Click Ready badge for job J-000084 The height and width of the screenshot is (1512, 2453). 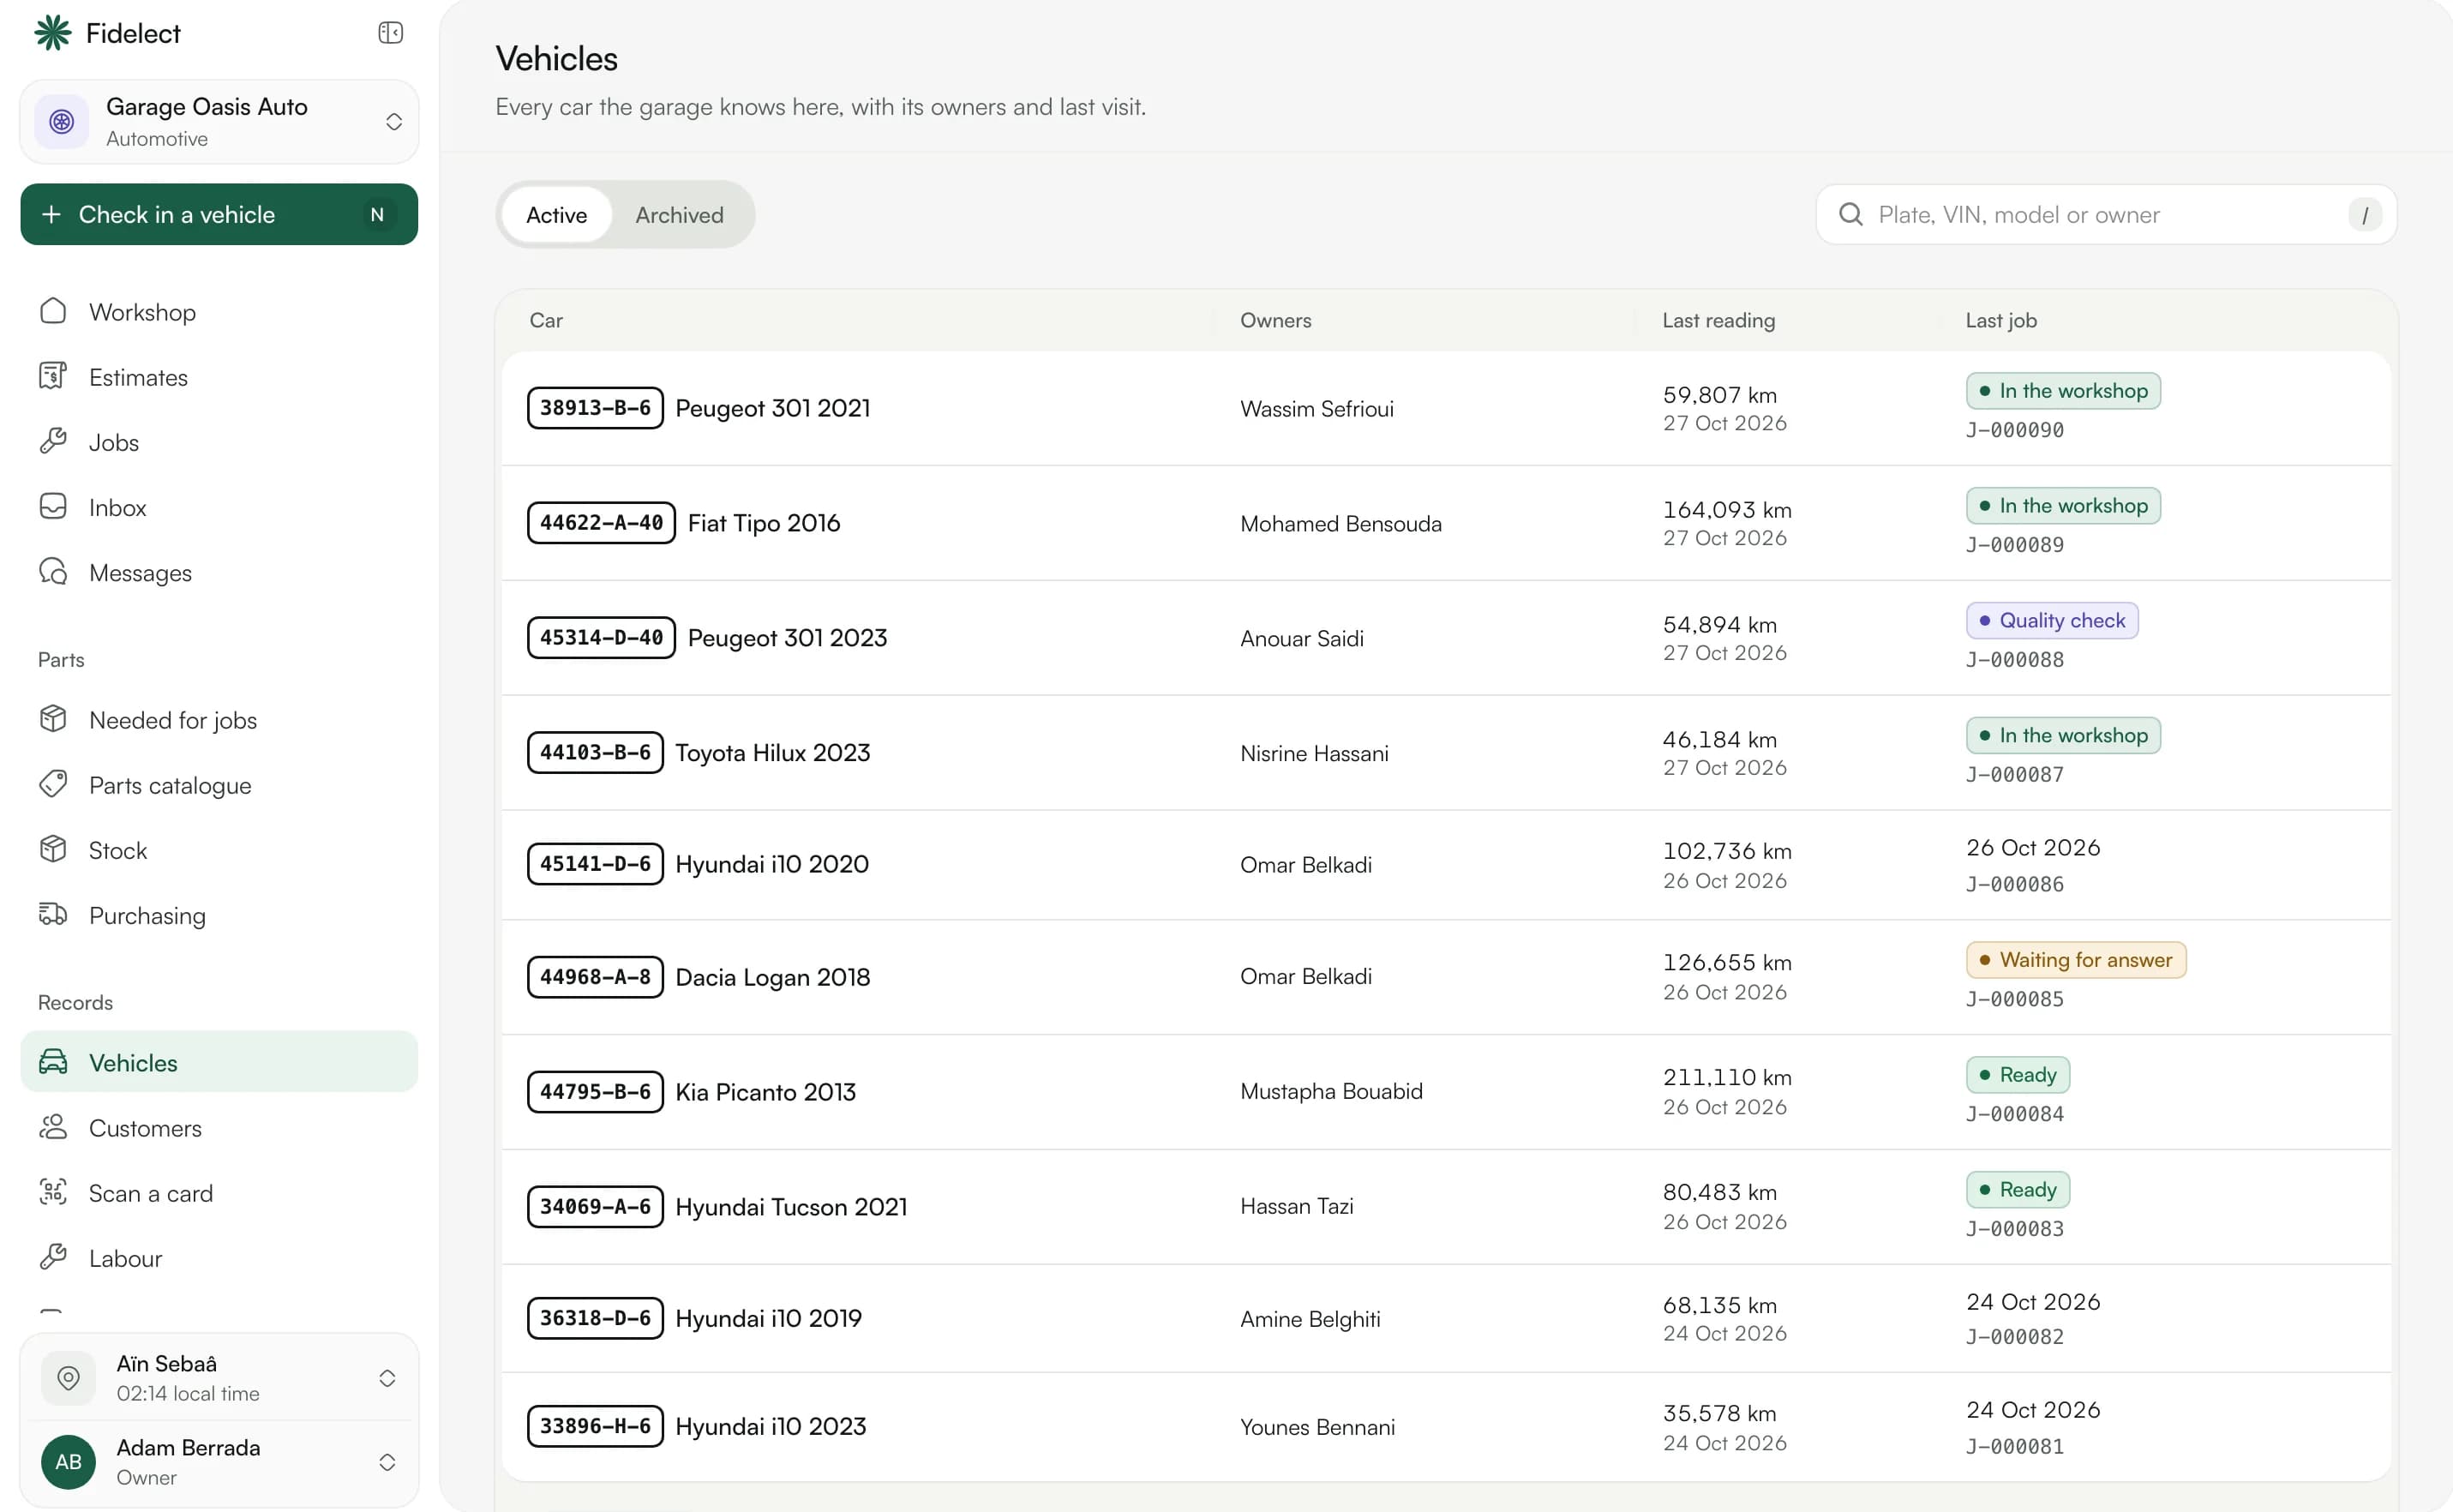pyautogui.click(x=2018, y=1075)
